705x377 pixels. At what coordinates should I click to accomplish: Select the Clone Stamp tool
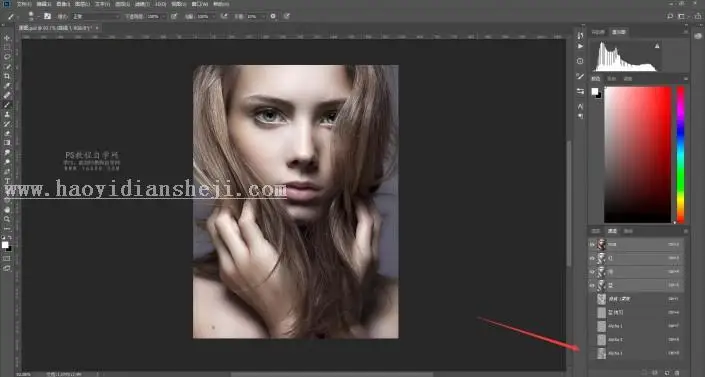pyautogui.click(x=7, y=114)
